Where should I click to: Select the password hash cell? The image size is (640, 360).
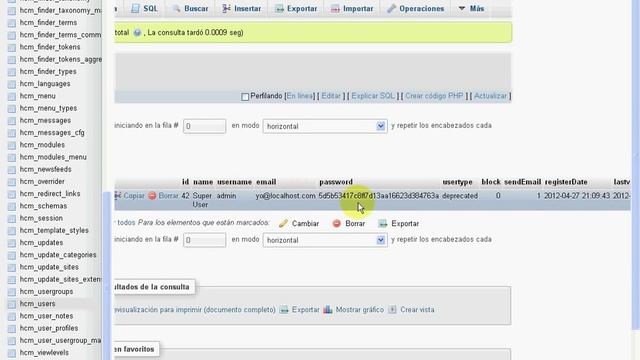[379, 196]
